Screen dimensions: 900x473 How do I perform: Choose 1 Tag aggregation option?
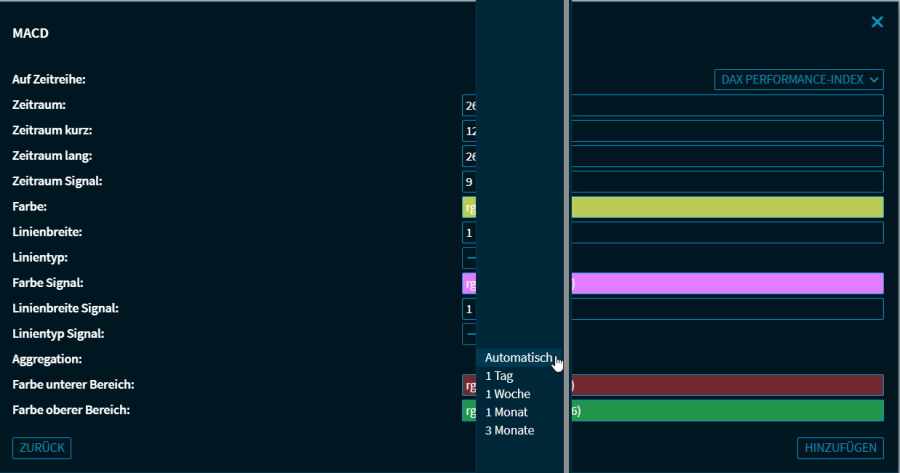click(x=500, y=376)
